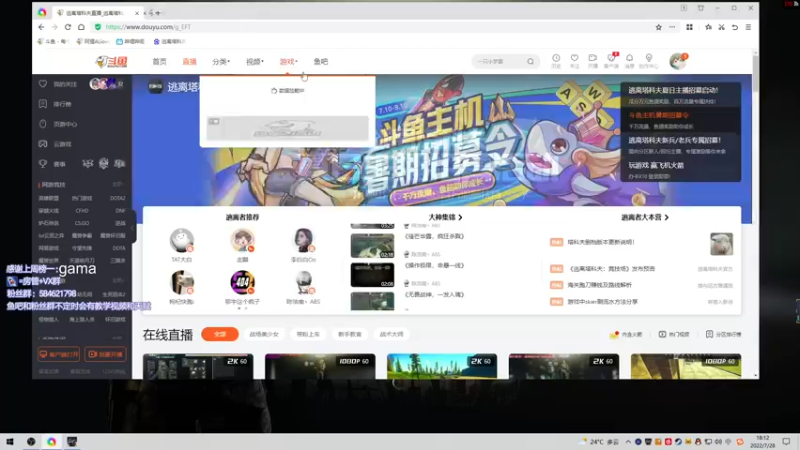The width and height of the screenshot is (800, 450).
Task: Open the Windows Start button
Action: tap(10, 442)
